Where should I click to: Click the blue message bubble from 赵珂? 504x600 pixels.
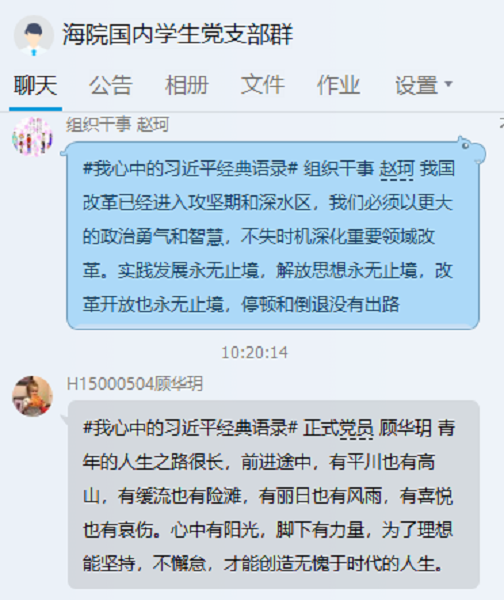point(273,236)
